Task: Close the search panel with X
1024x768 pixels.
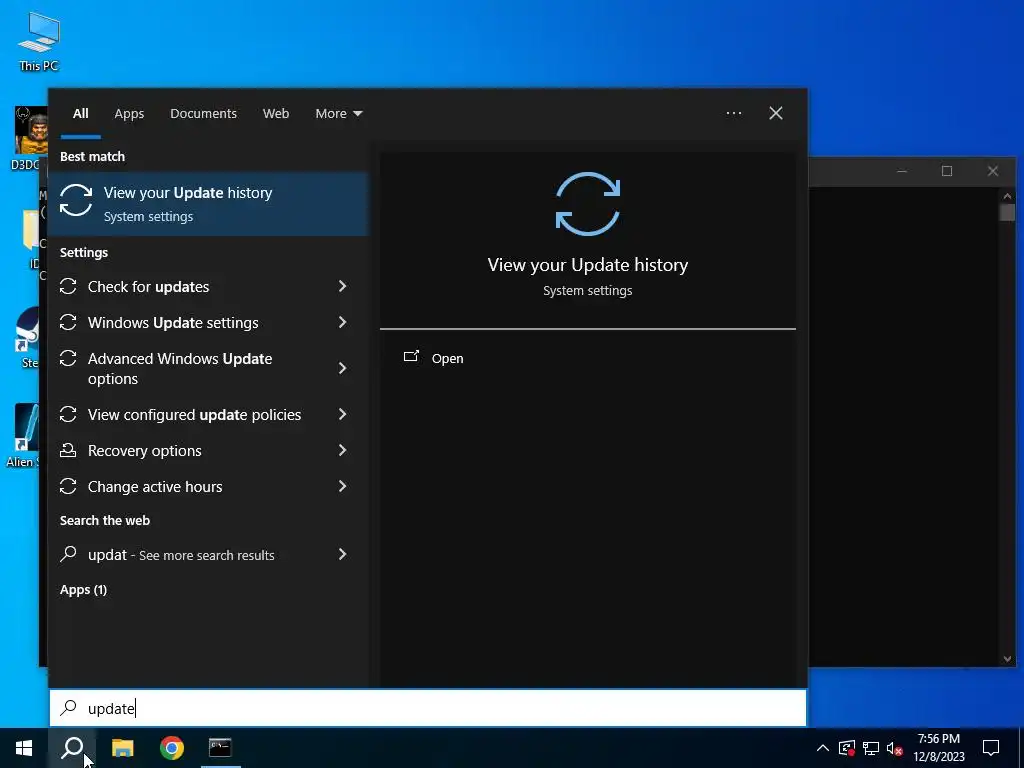Action: tap(776, 113)
